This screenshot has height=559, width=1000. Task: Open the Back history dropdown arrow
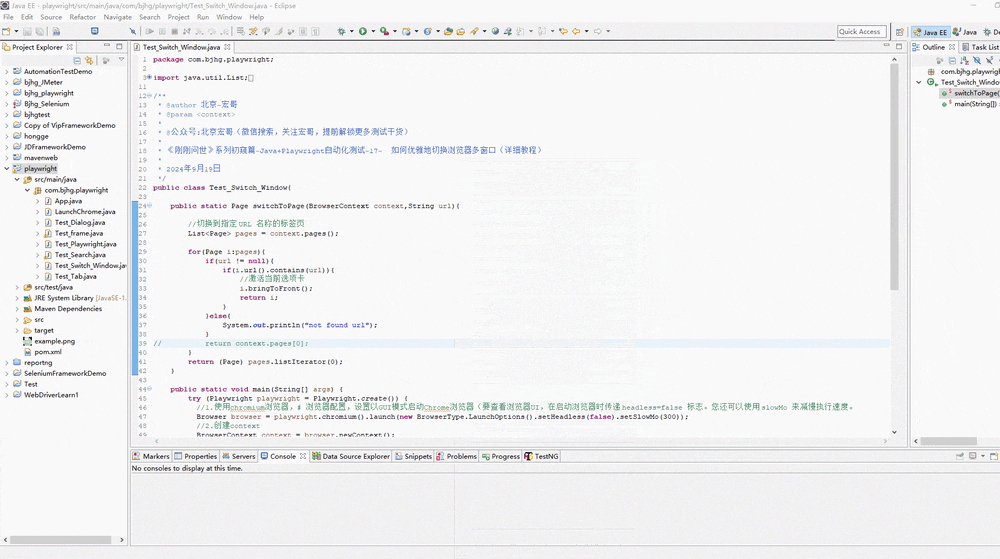click(x=586, y=31)
